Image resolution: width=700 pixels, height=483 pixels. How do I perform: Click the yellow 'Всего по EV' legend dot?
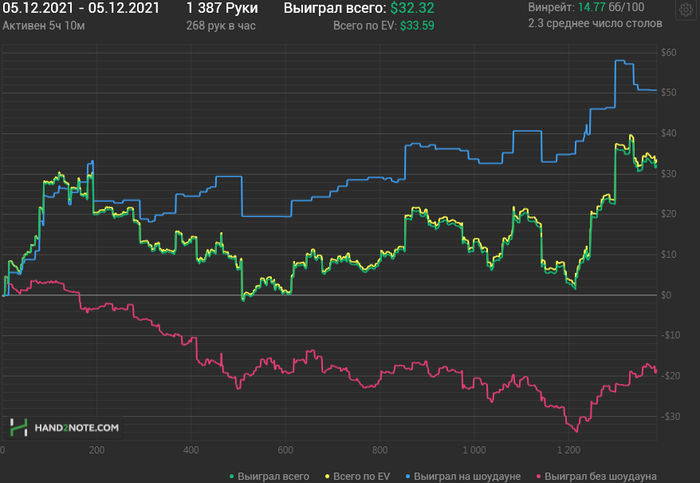(x=324, y=475)
